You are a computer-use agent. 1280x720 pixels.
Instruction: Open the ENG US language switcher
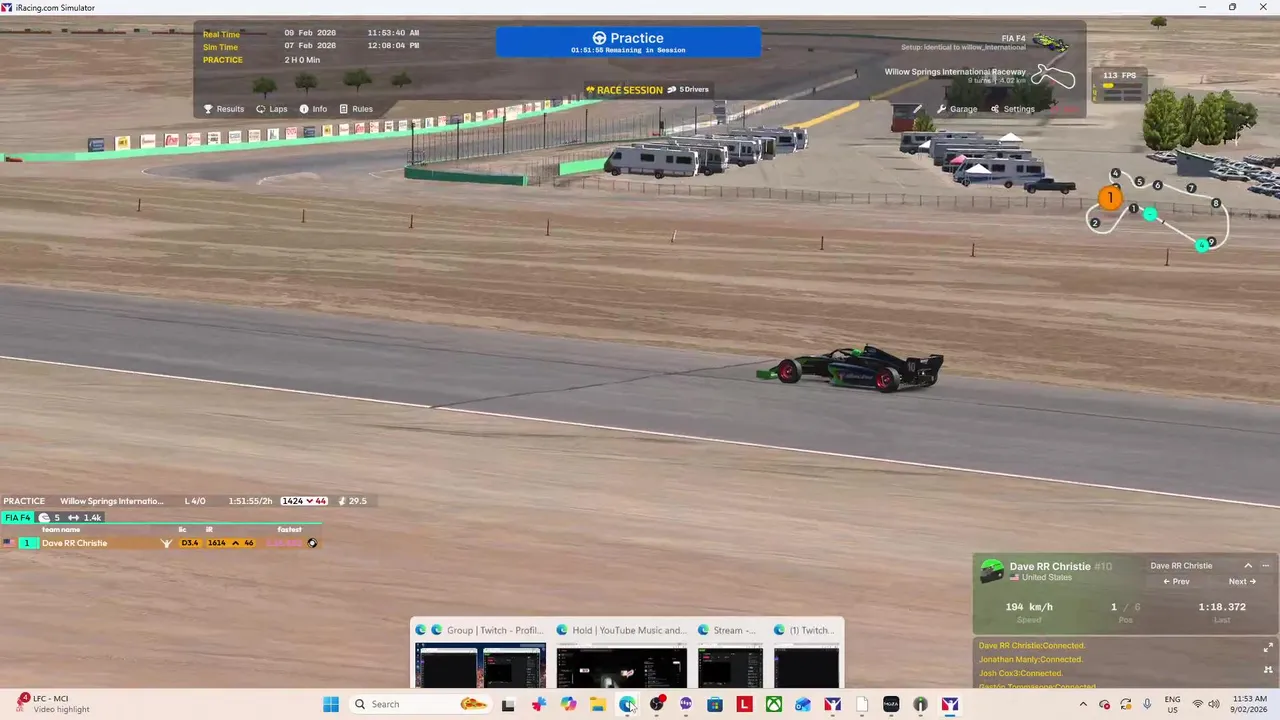tap(1172, 704)
